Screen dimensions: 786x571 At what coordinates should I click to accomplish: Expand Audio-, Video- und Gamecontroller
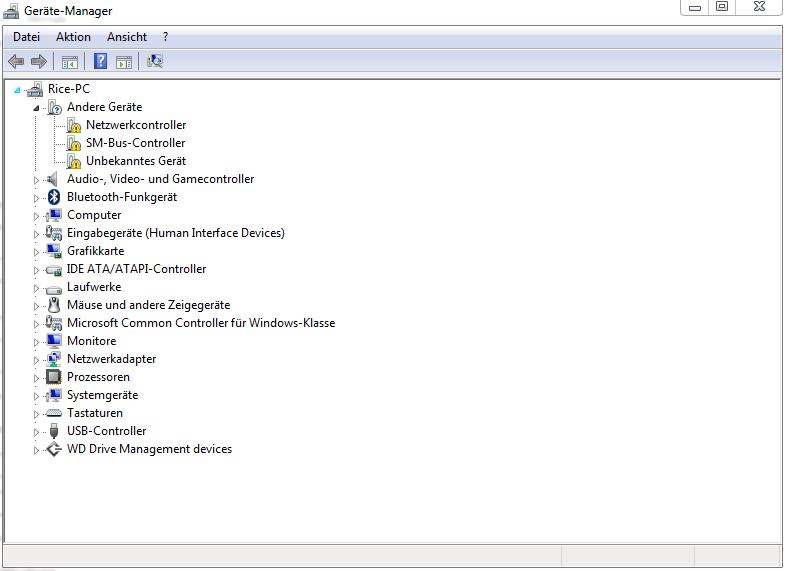[x=36, y=180]
